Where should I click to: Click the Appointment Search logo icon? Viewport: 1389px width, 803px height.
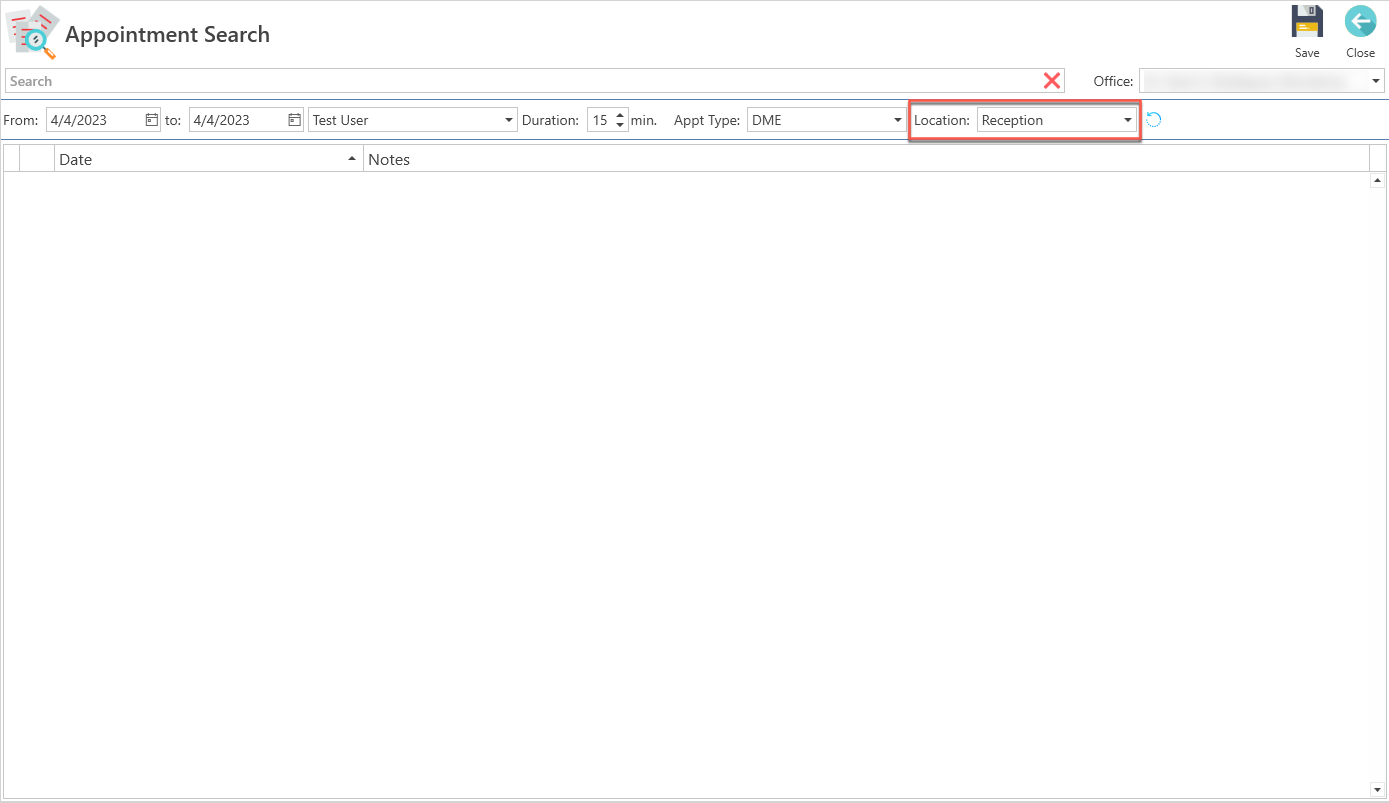(33, 33)
